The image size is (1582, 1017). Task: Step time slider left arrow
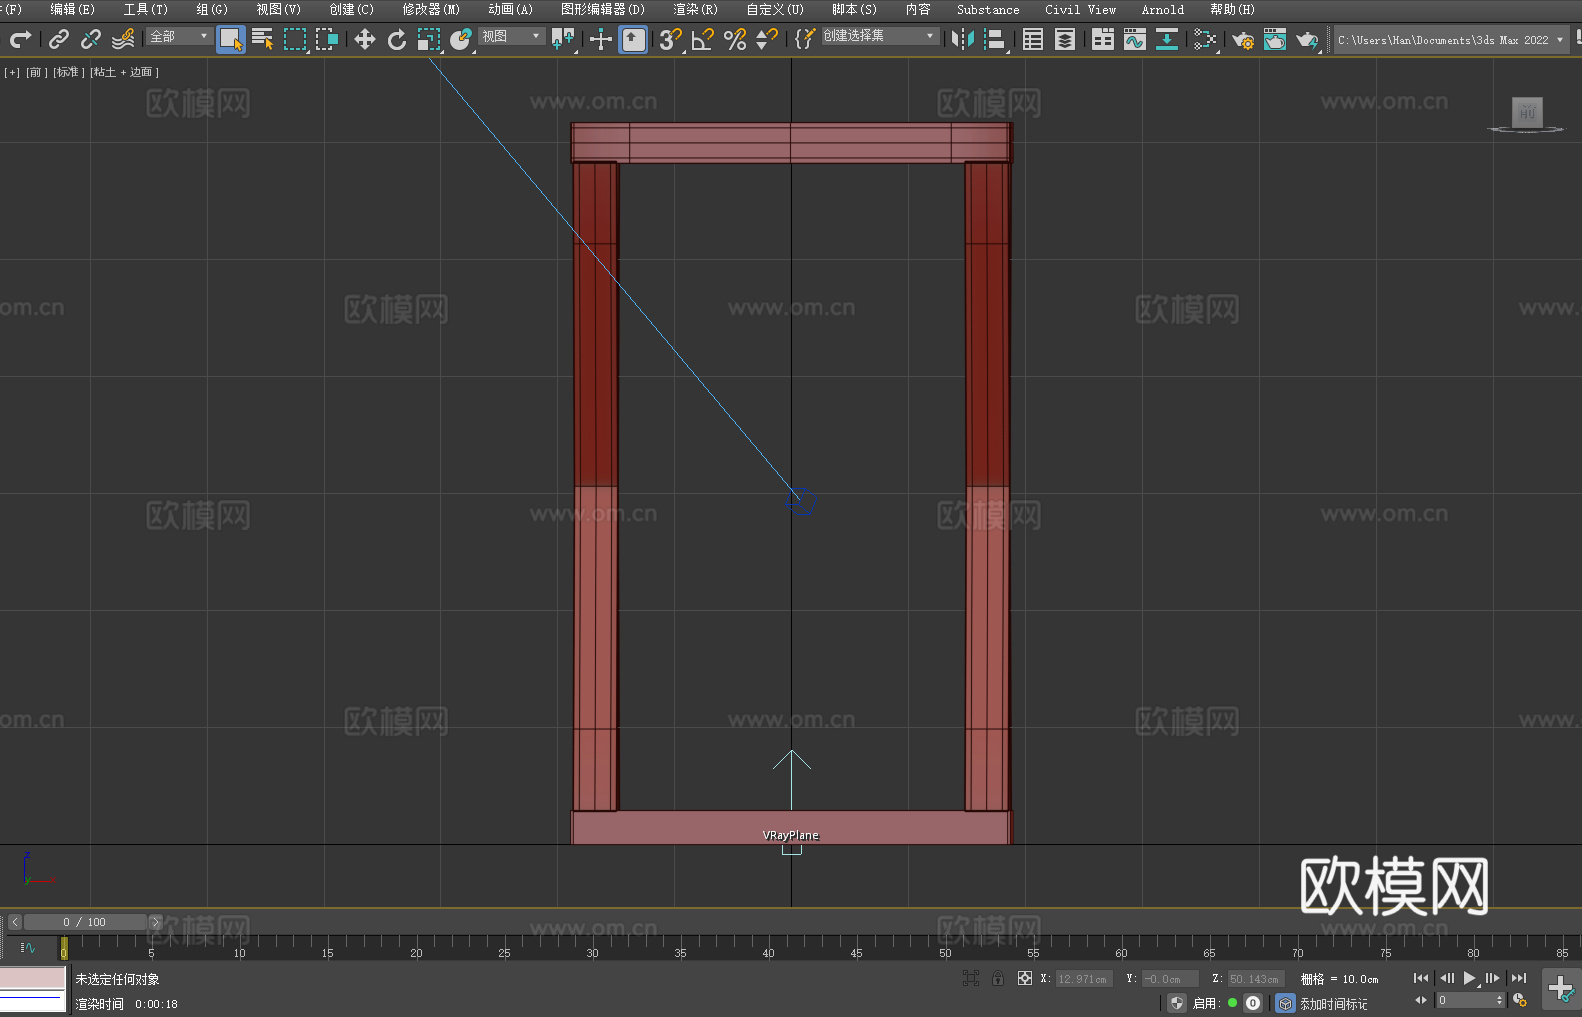(x=14, y=922)
